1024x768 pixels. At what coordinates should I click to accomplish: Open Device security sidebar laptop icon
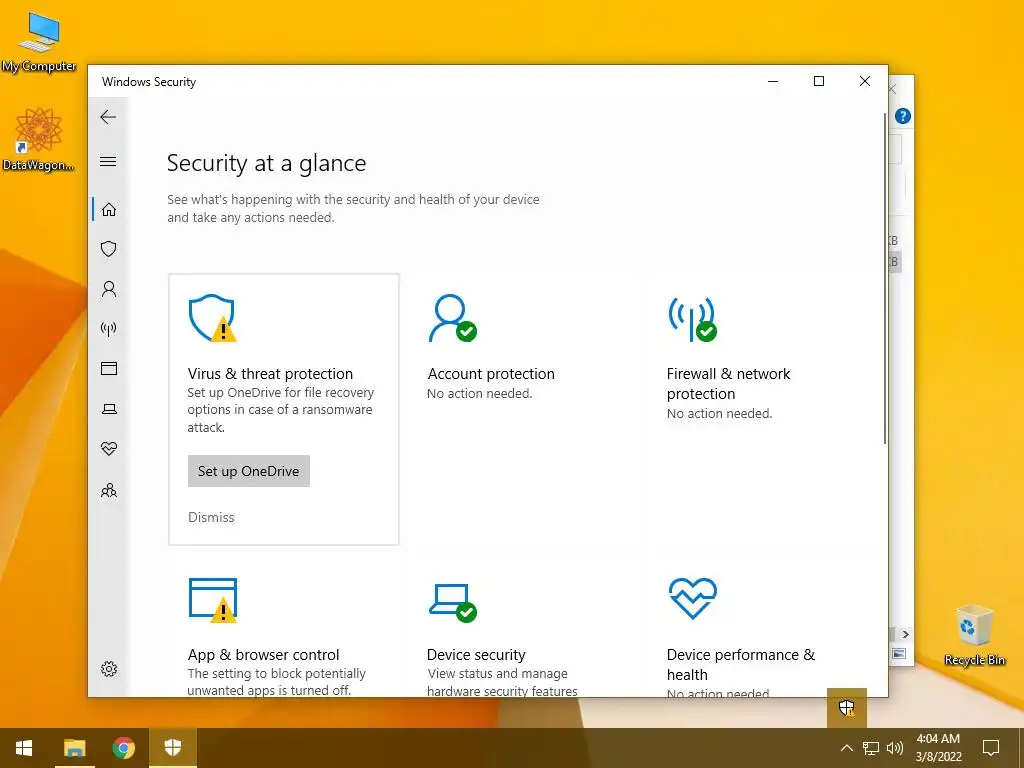(x=109, y=409)
